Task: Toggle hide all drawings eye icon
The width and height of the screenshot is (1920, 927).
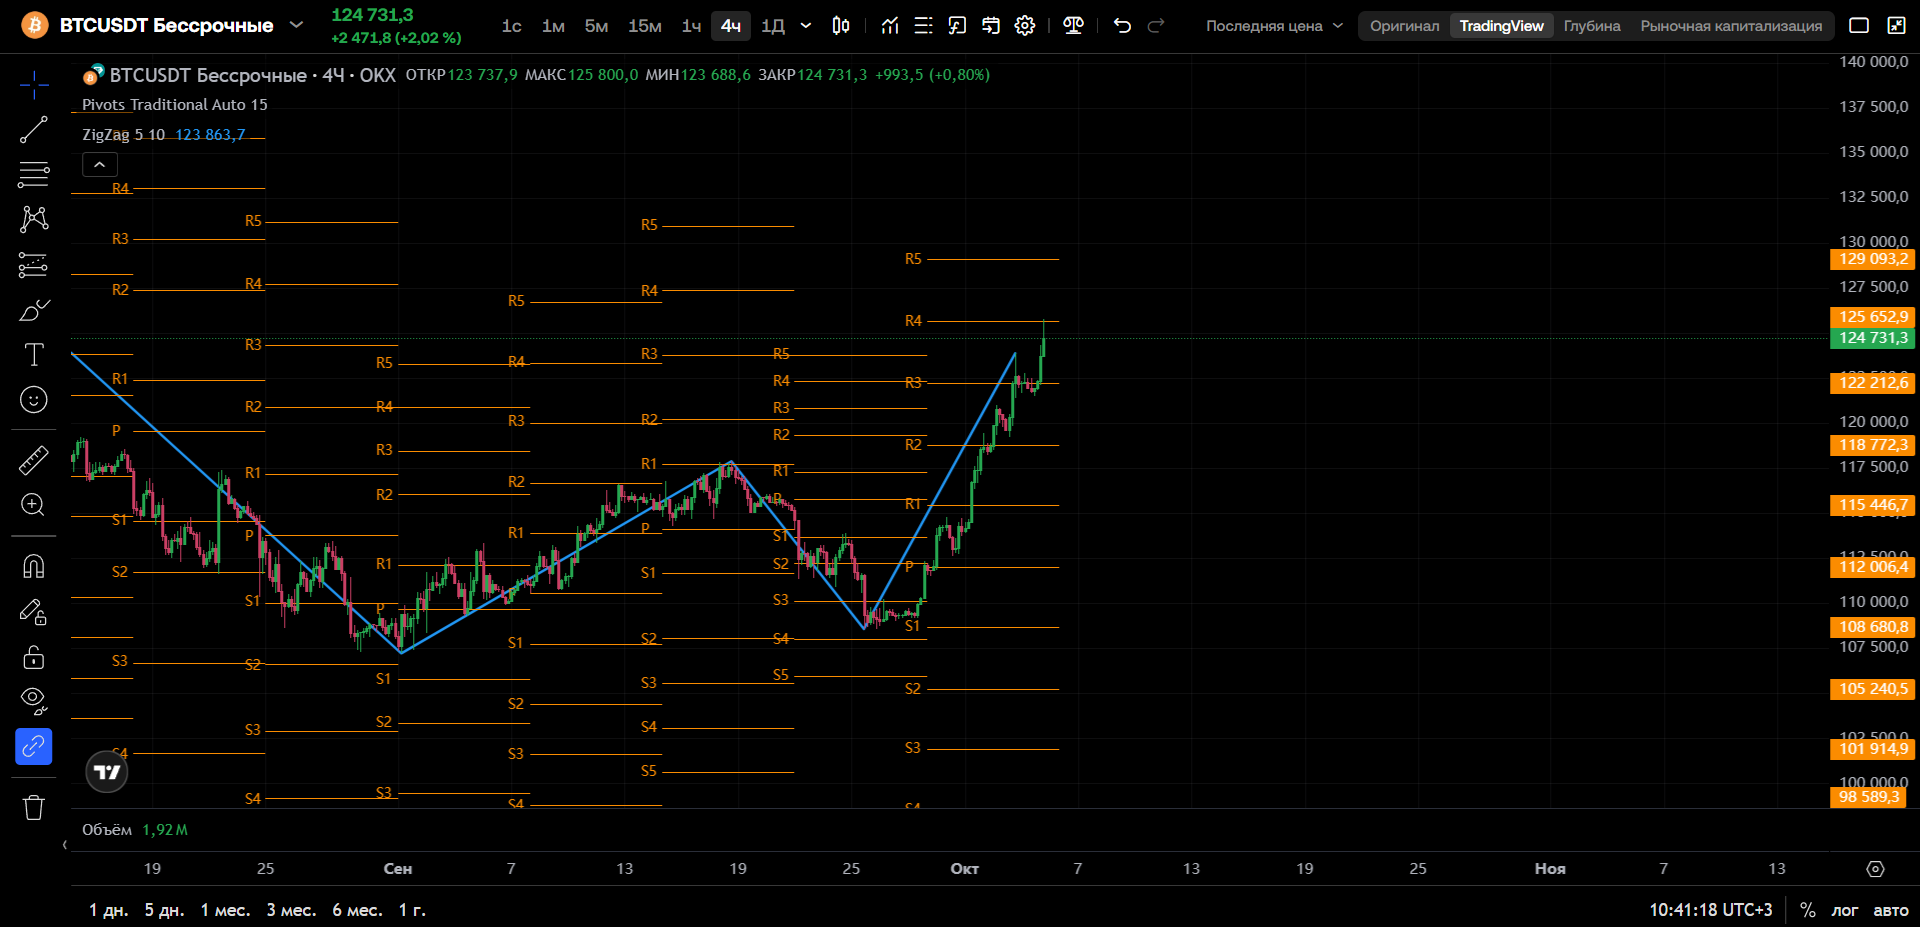Action: 34,701
